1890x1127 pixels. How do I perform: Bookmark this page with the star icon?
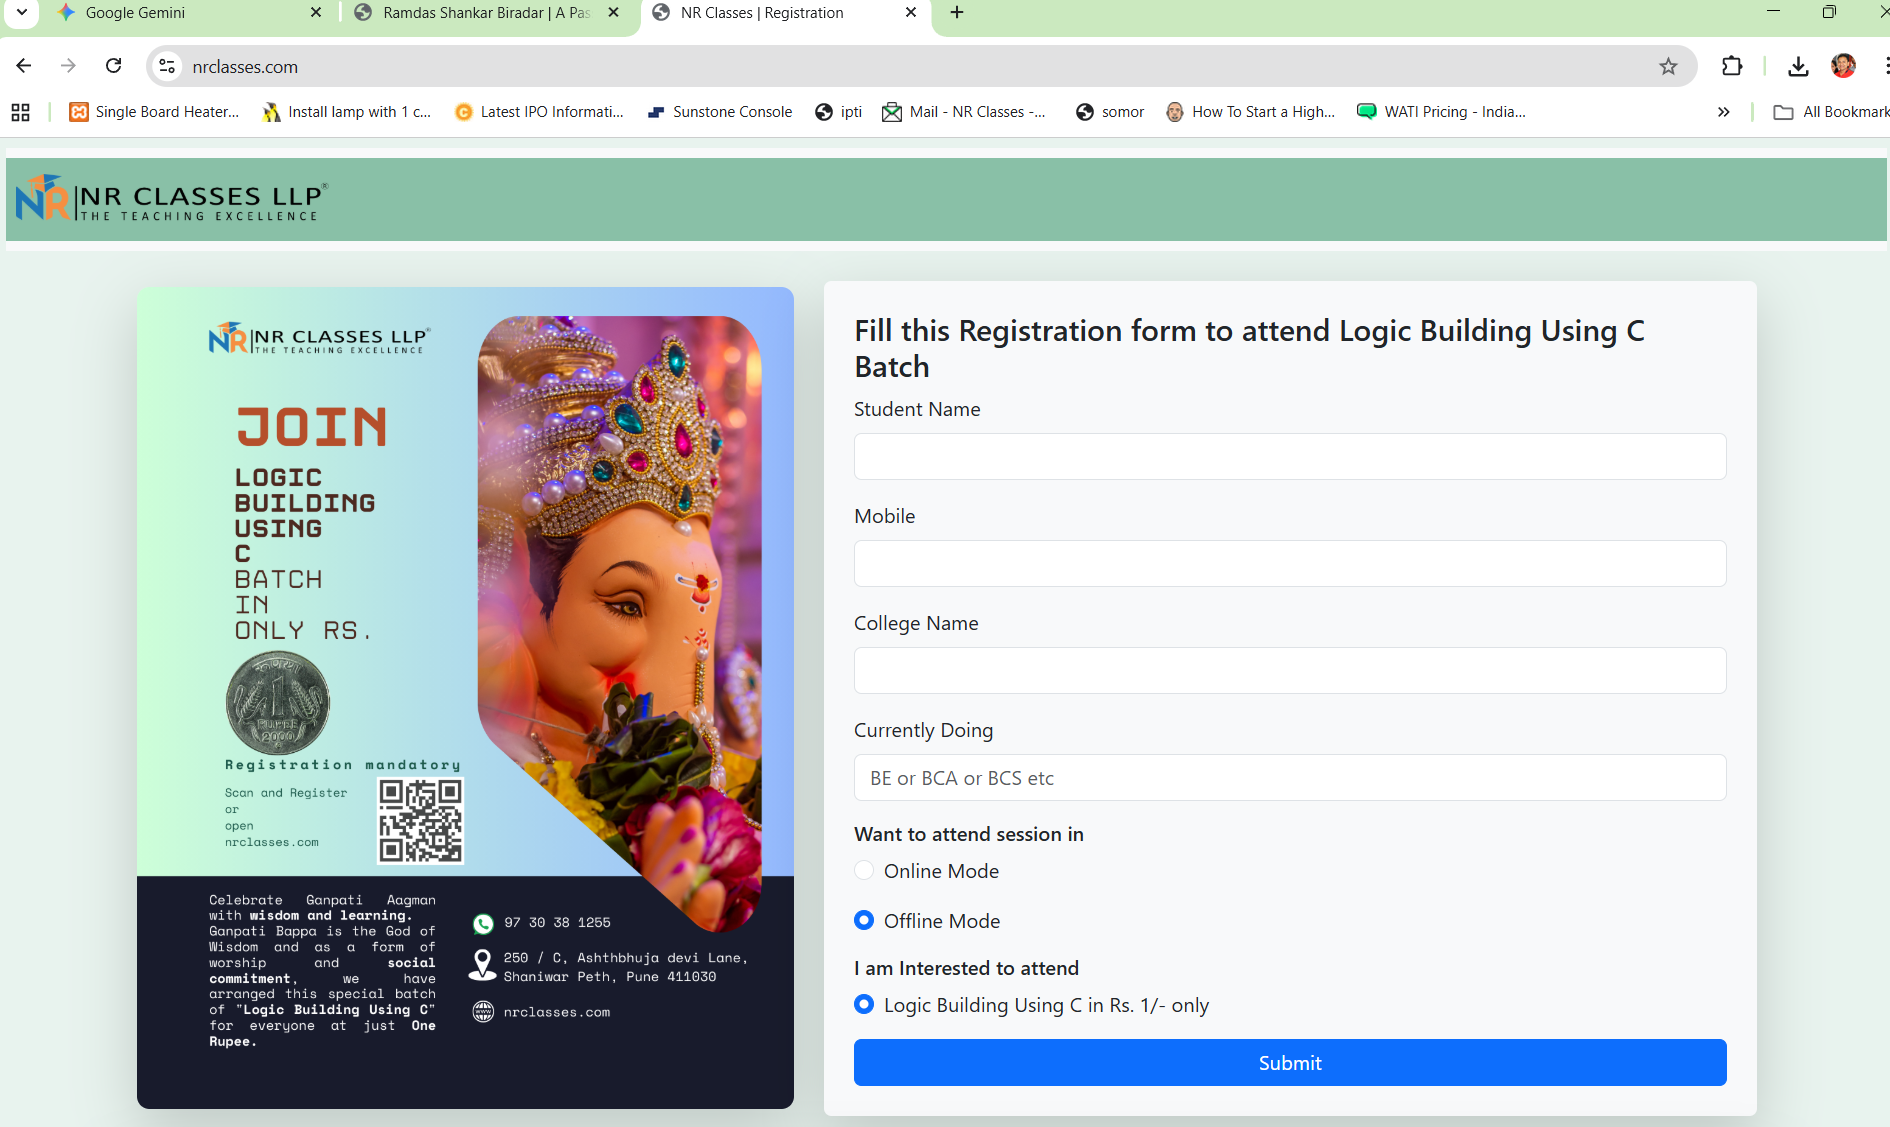1668,66
